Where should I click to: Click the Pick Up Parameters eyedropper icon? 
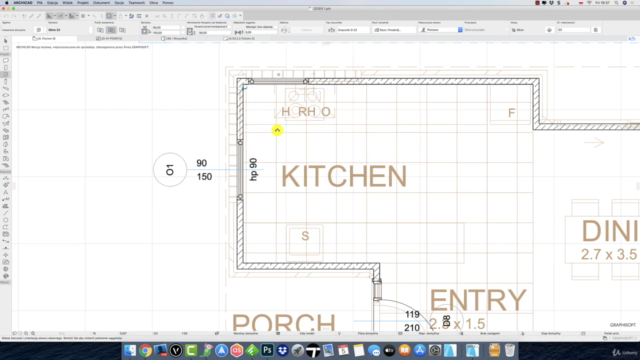coord(31,16)
